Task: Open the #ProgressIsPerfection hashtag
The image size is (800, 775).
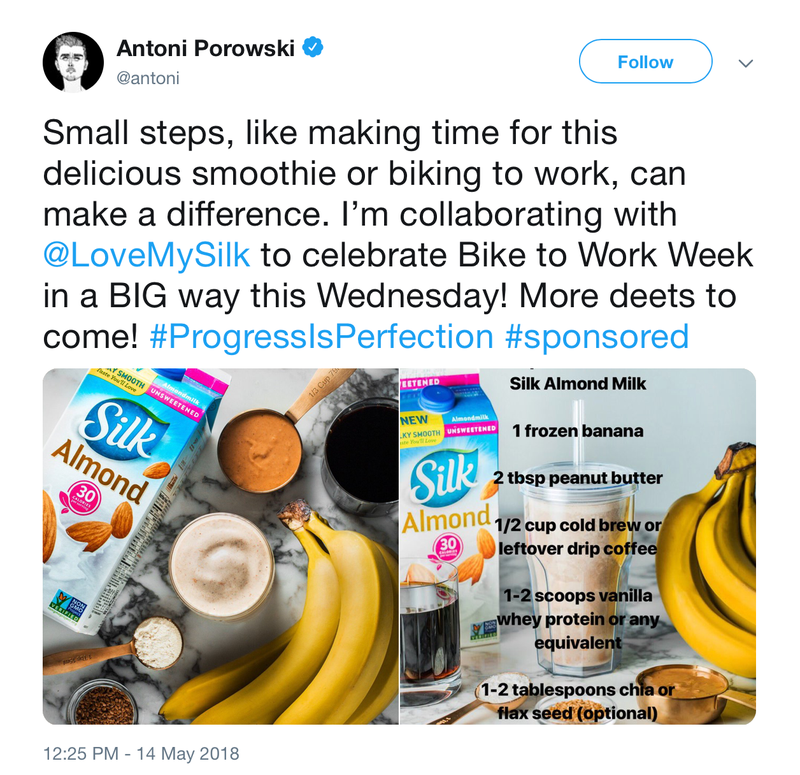Action: (x=321, y=337)
